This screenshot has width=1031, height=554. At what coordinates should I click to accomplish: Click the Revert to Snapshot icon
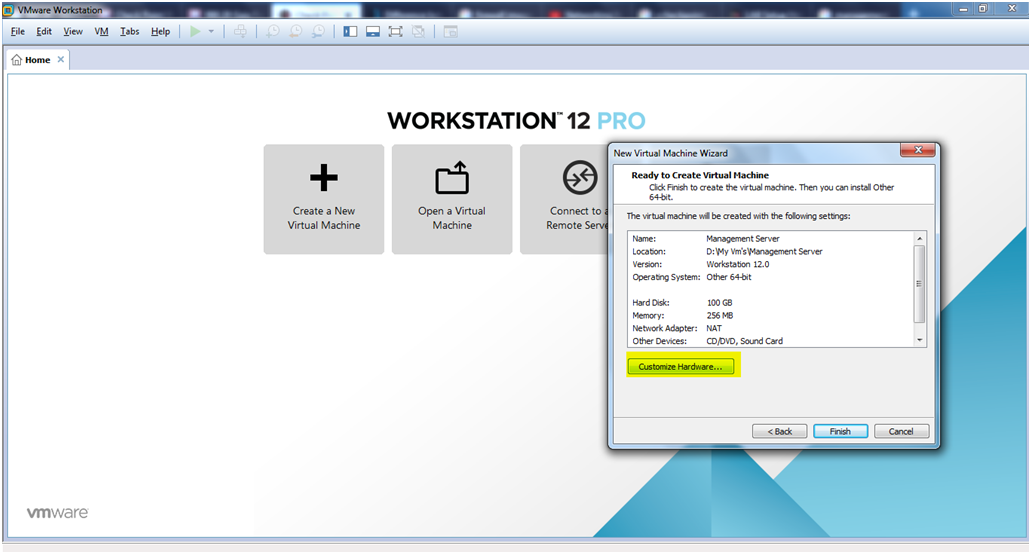[296, 32]
